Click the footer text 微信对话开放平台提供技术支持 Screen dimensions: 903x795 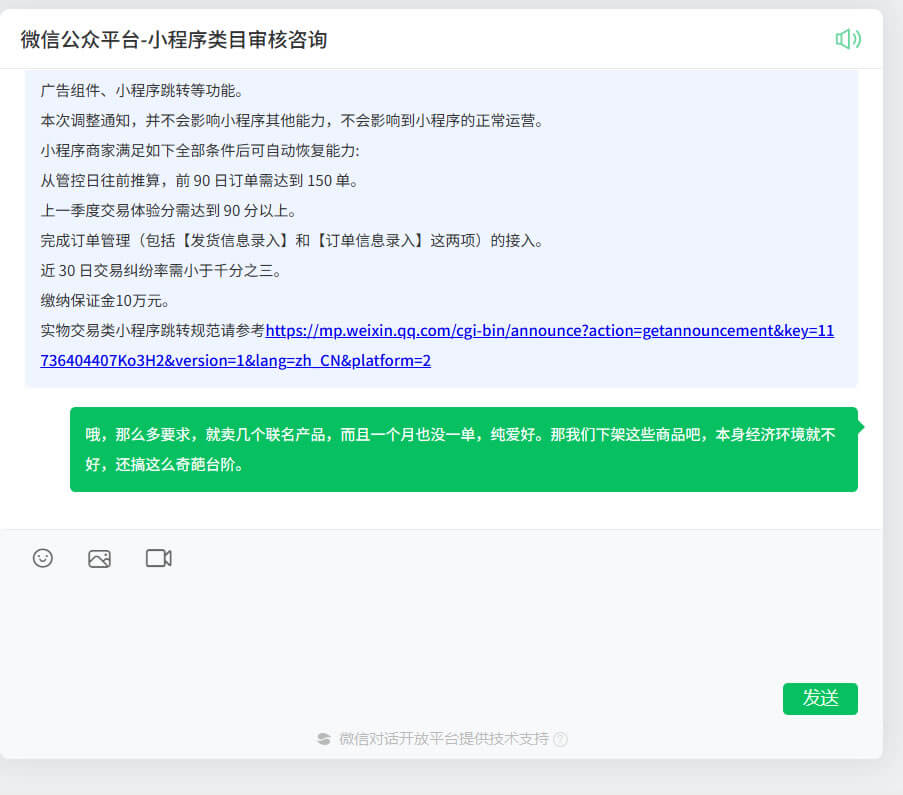pos(443,739)
